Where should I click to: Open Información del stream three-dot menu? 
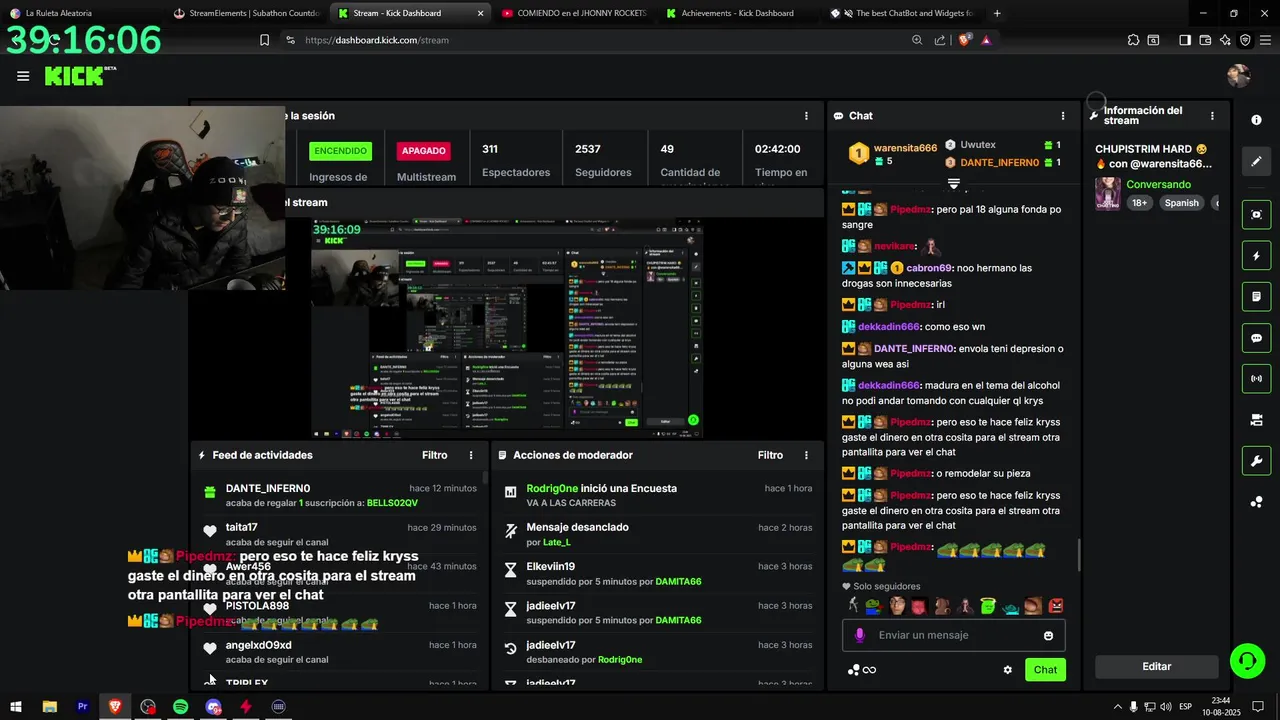[x=1213, y=116]
